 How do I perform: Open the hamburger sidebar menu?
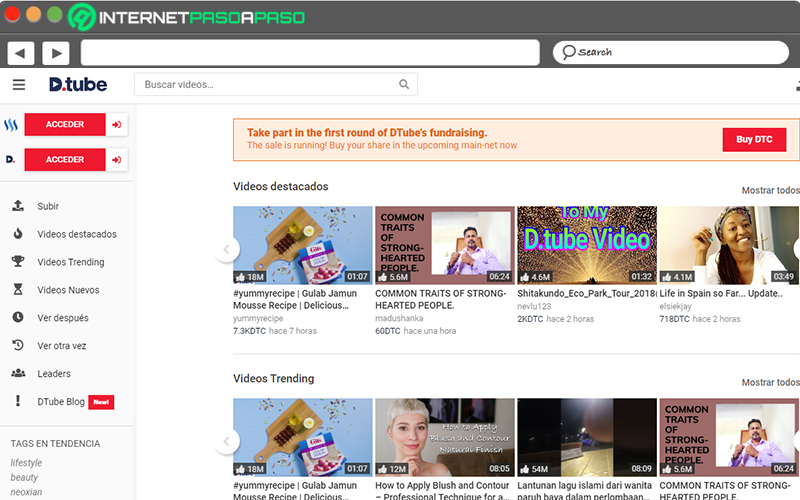pos(19,85)
